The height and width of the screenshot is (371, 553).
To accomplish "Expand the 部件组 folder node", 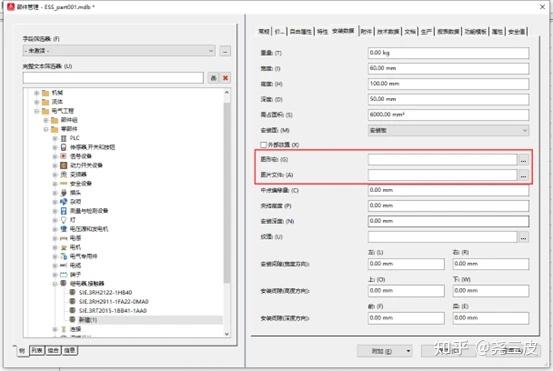I will 46,120.
